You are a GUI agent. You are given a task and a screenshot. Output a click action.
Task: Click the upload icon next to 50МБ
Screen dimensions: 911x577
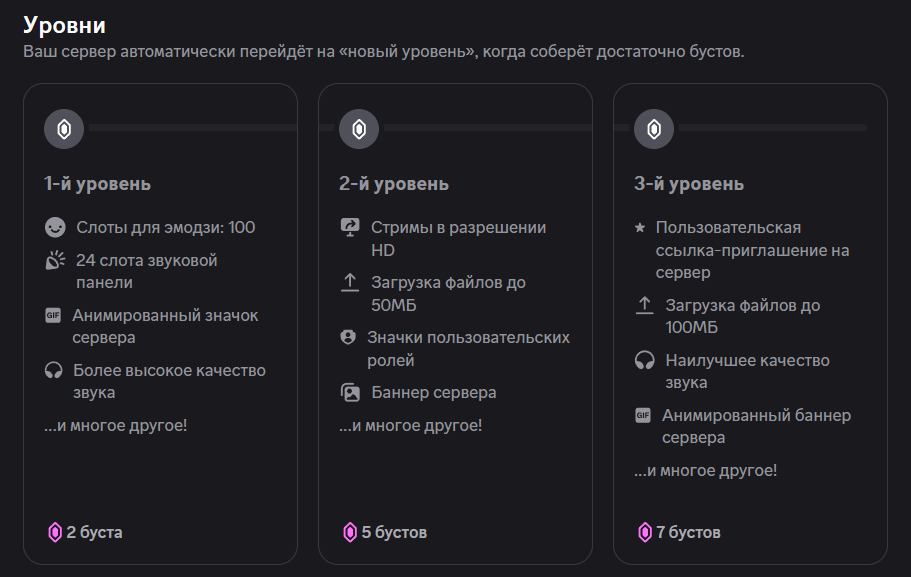[349, 283]
